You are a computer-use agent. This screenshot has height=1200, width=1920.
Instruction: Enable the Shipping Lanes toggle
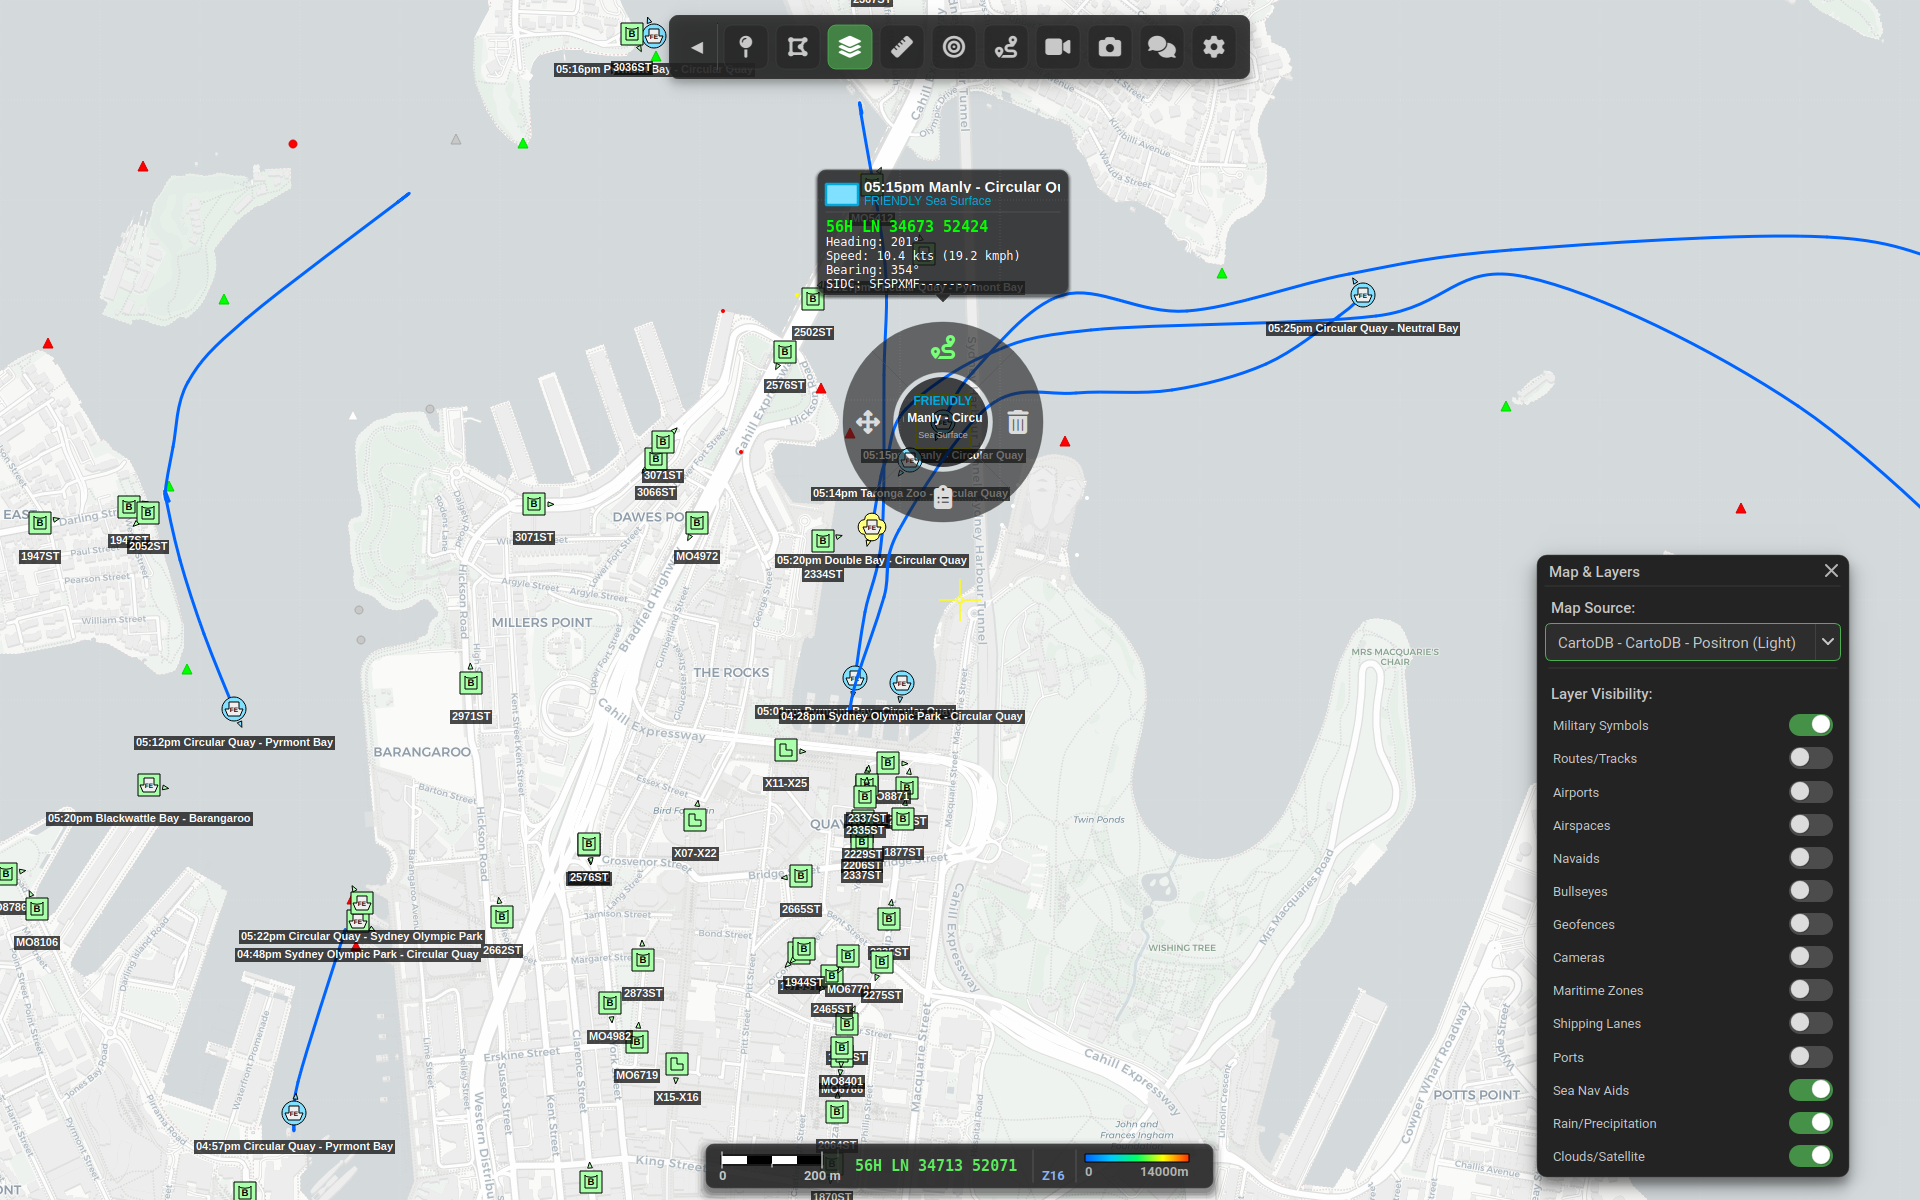[1810, 1023]
